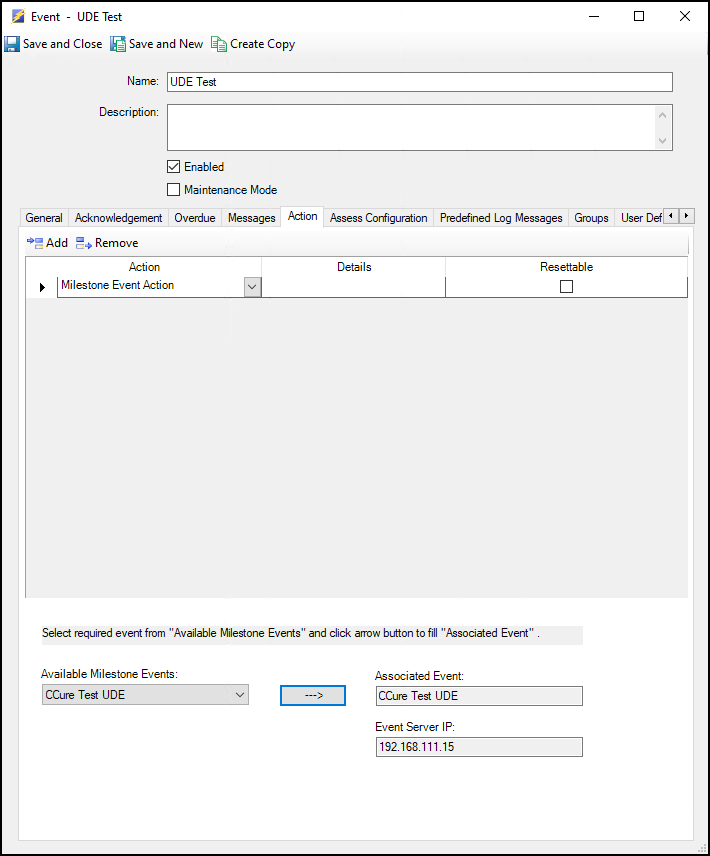
Task: Select row using the row pointer arrow
Action: click(x=42, y=287)
